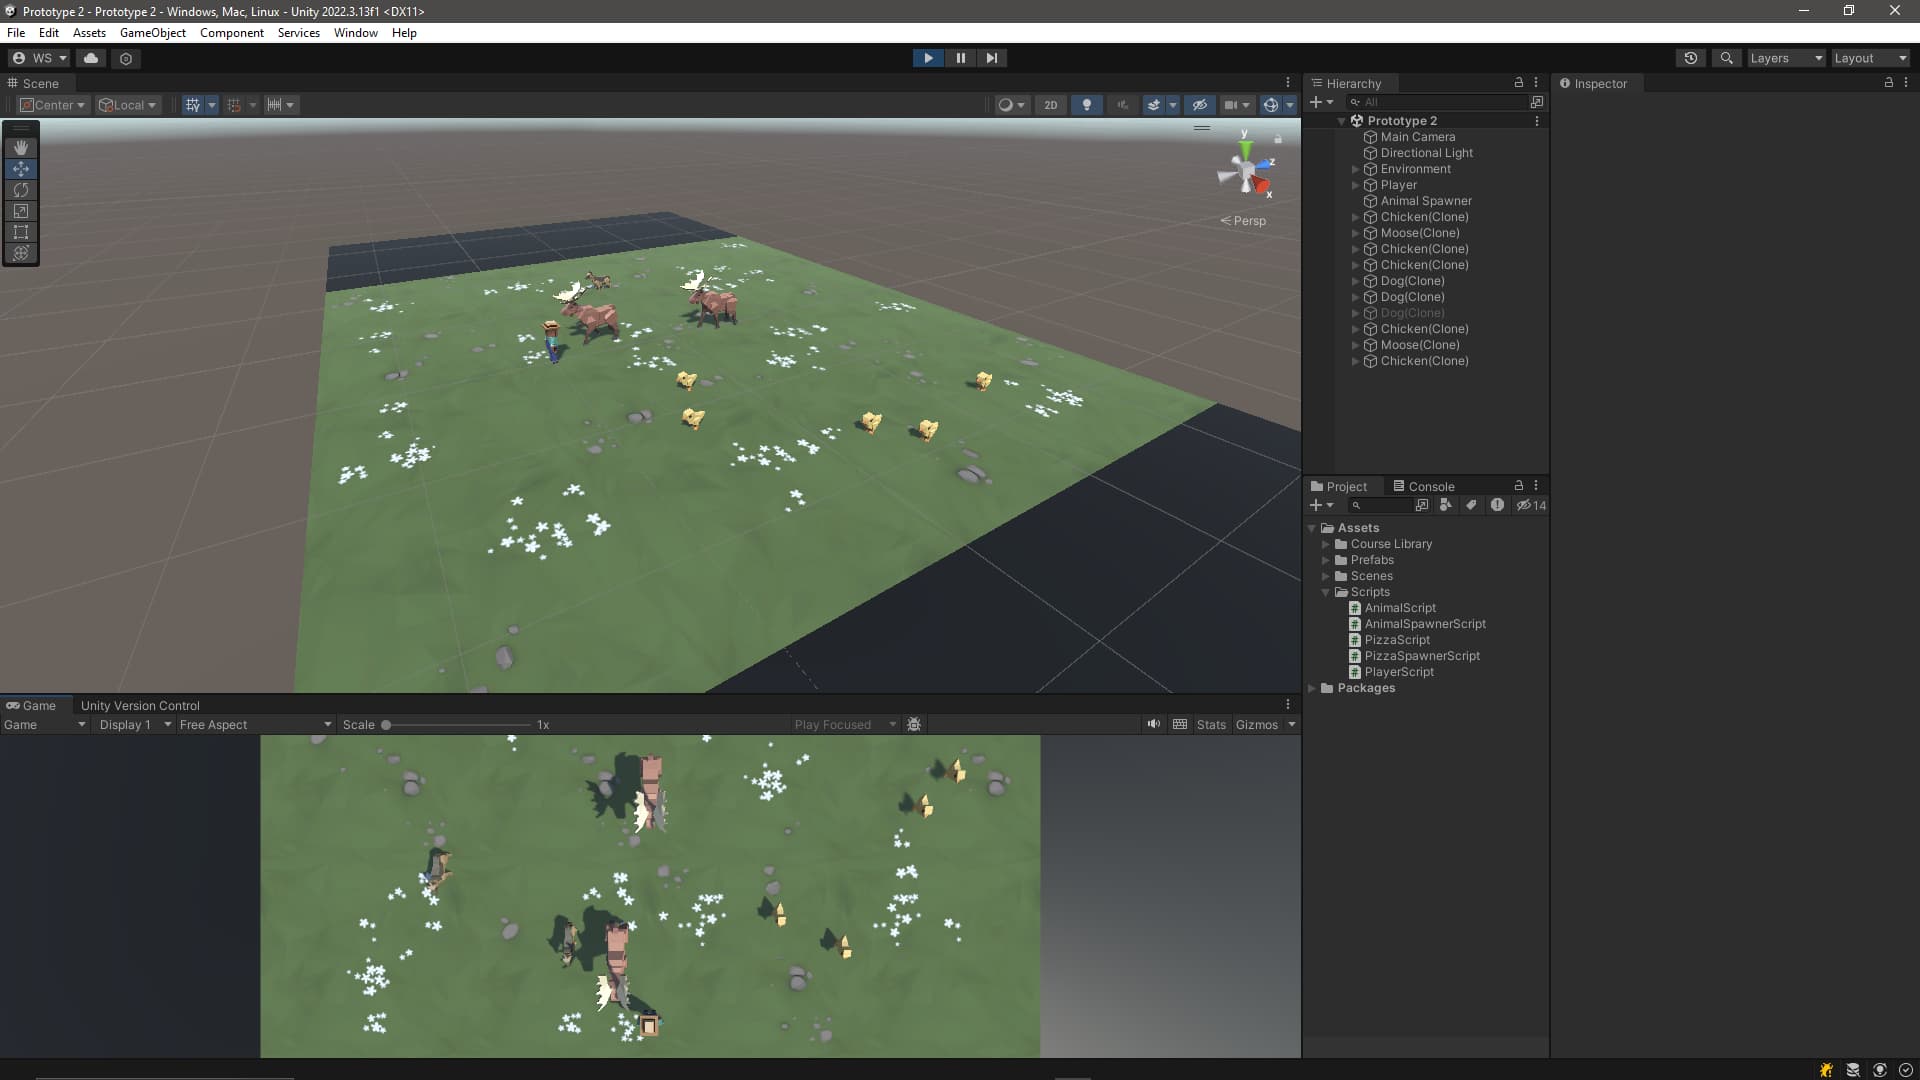Viewport: 1920px width, 1080px height.
Task: Click the Package Manager settings icon
Action: click(x=126, y=58)
